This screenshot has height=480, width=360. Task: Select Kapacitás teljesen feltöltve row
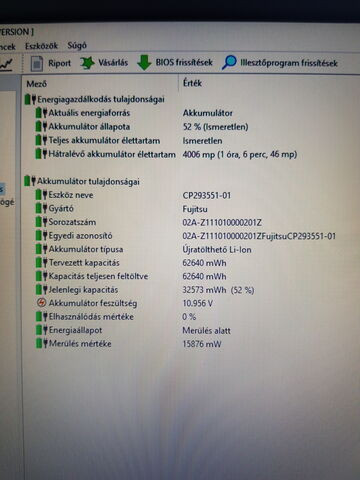click(131, 276)
